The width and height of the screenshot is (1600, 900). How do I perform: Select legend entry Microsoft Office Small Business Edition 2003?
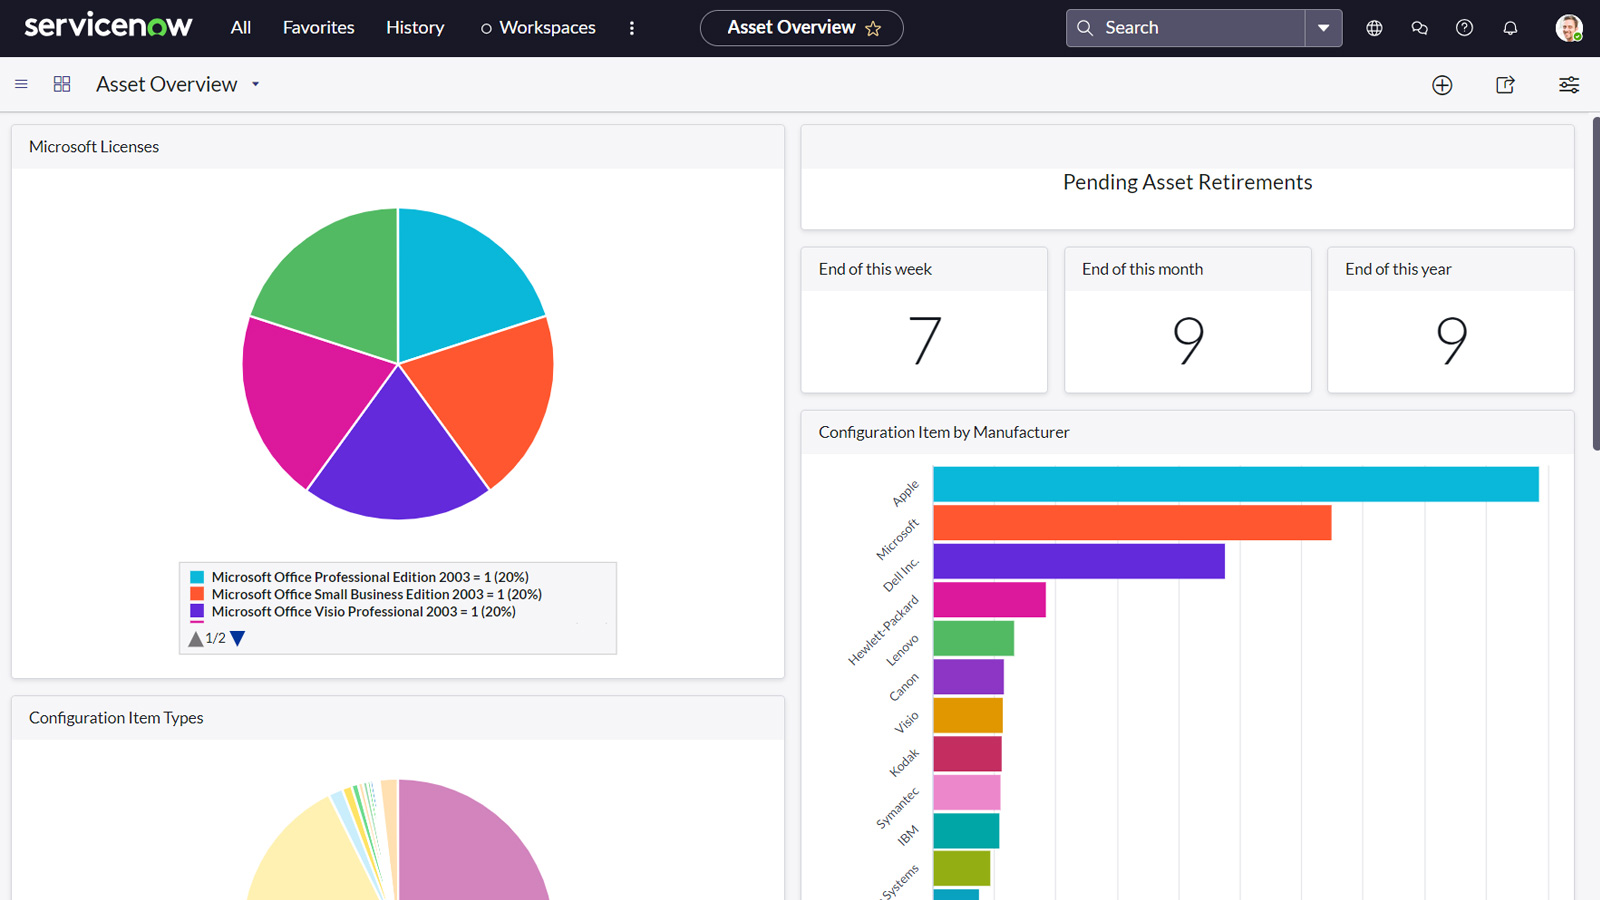tap(376, 594)
